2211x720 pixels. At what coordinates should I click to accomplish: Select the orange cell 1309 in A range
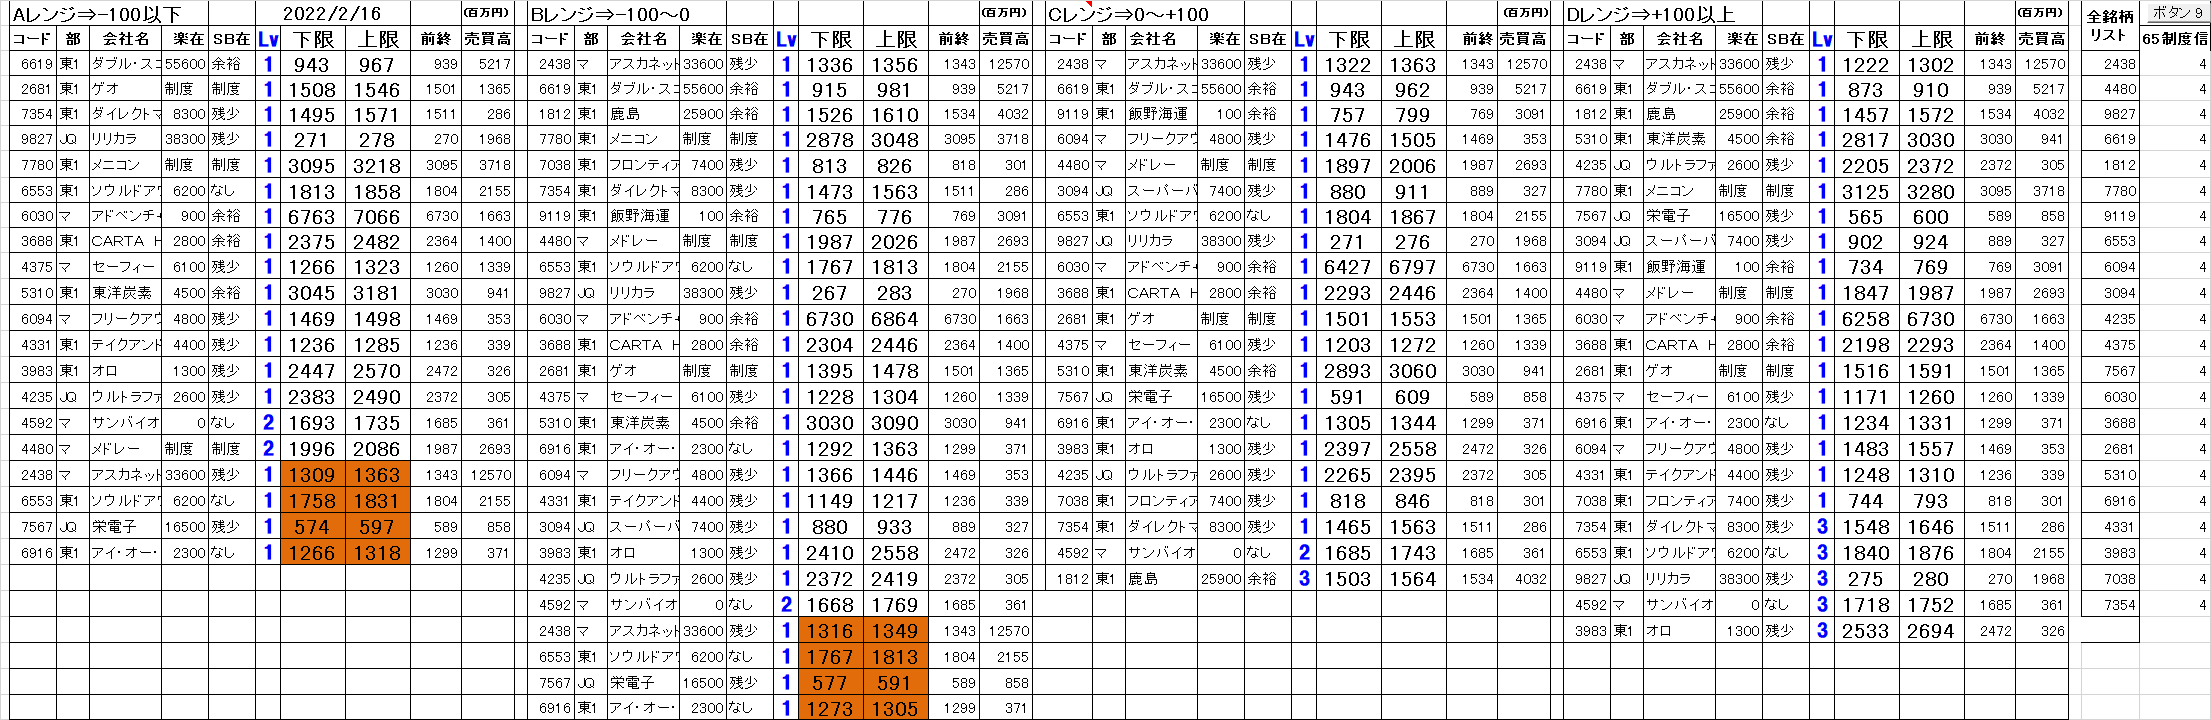point(312,475)
